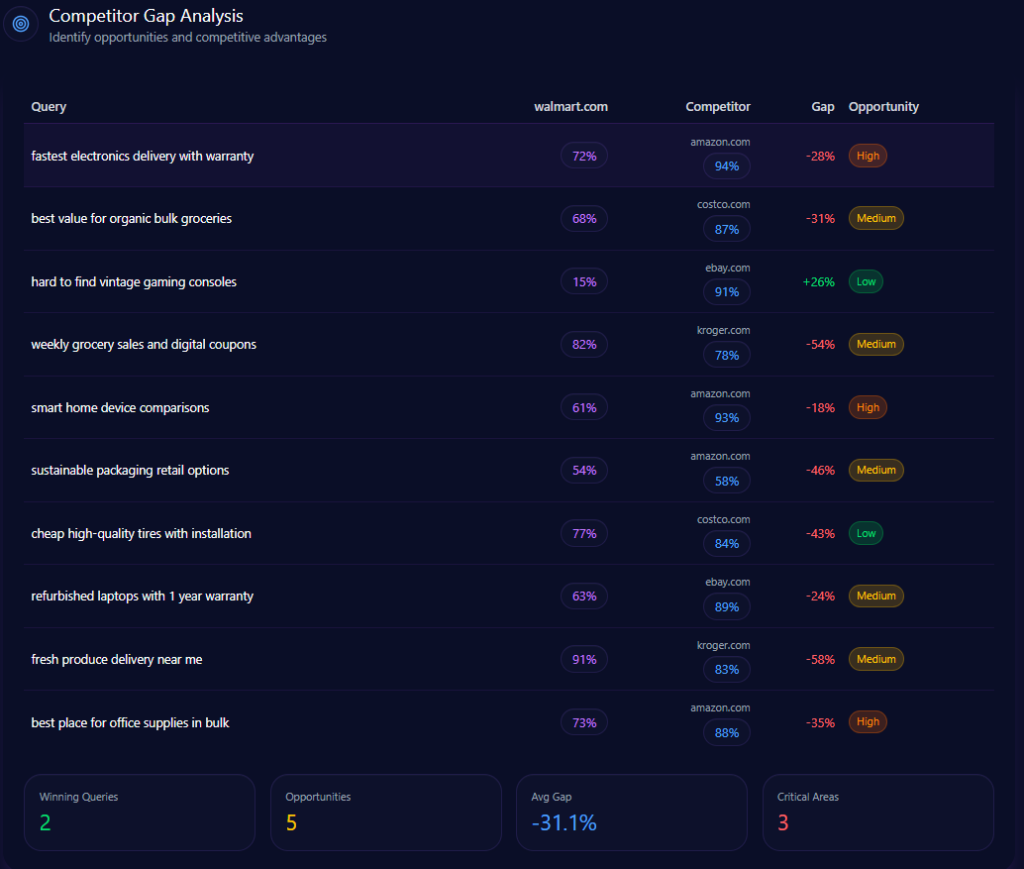Click the Competitor Gap Analysis target icon
The image size is (1024, 869).
pos(21,23)
